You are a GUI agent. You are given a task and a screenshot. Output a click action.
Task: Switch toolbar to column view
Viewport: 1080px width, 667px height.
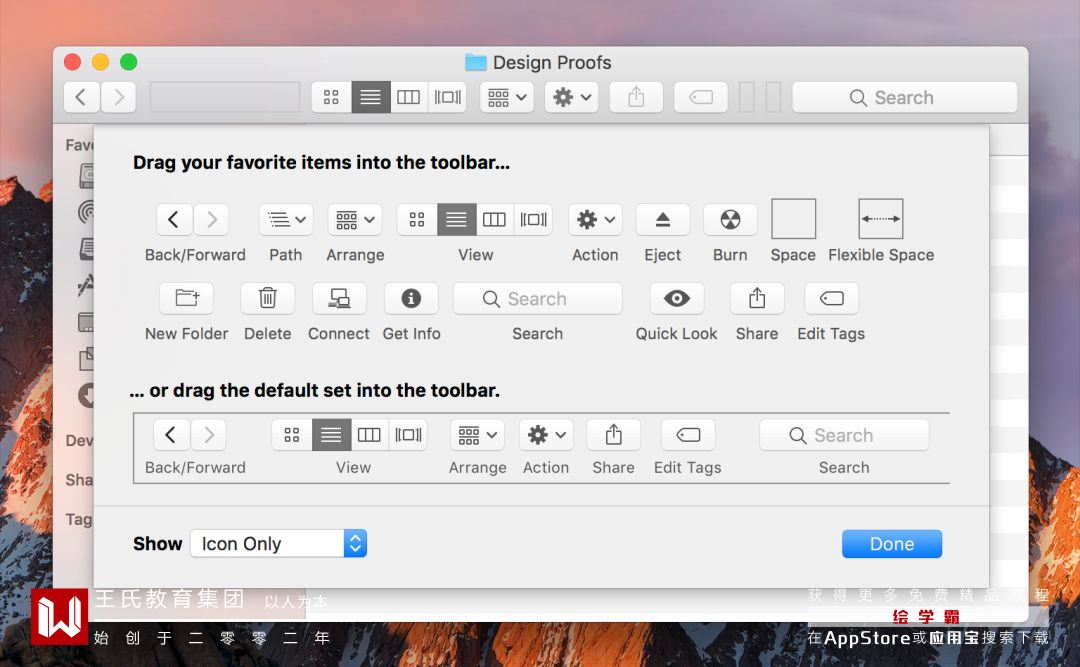point(408,97)
